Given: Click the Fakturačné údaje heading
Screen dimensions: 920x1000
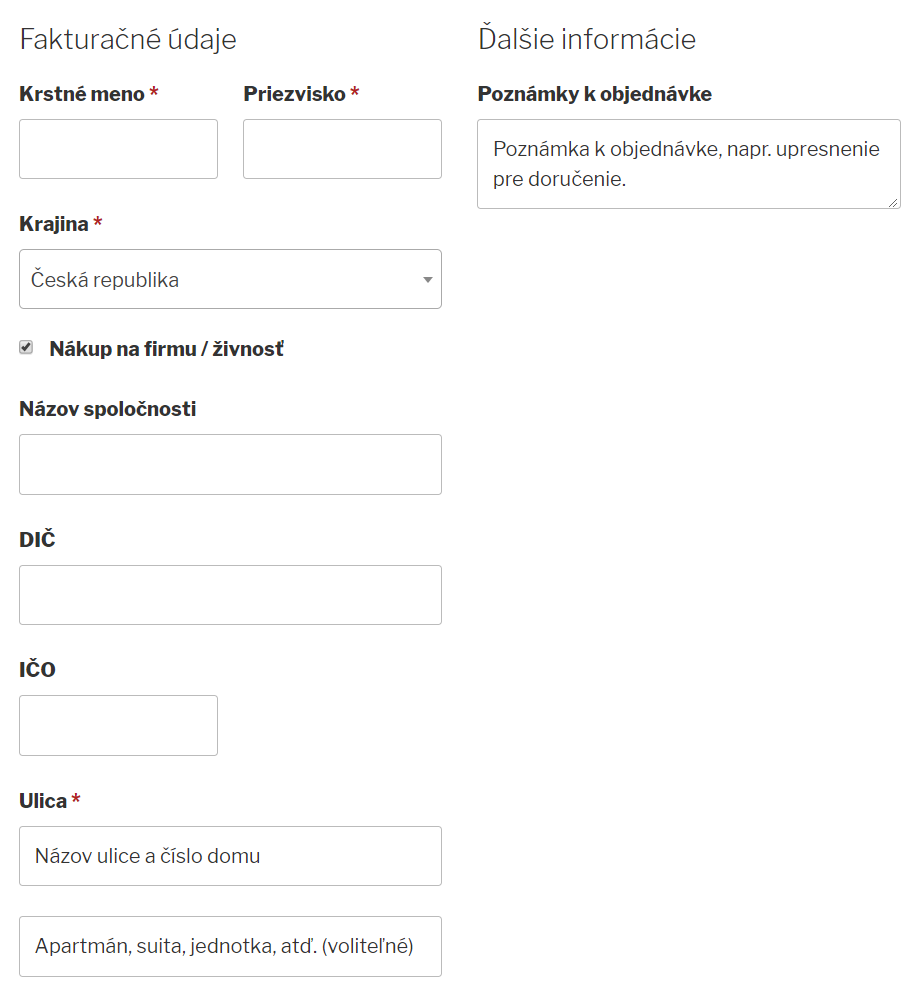Looking at the screenshot, I should [x=128, y=39].
